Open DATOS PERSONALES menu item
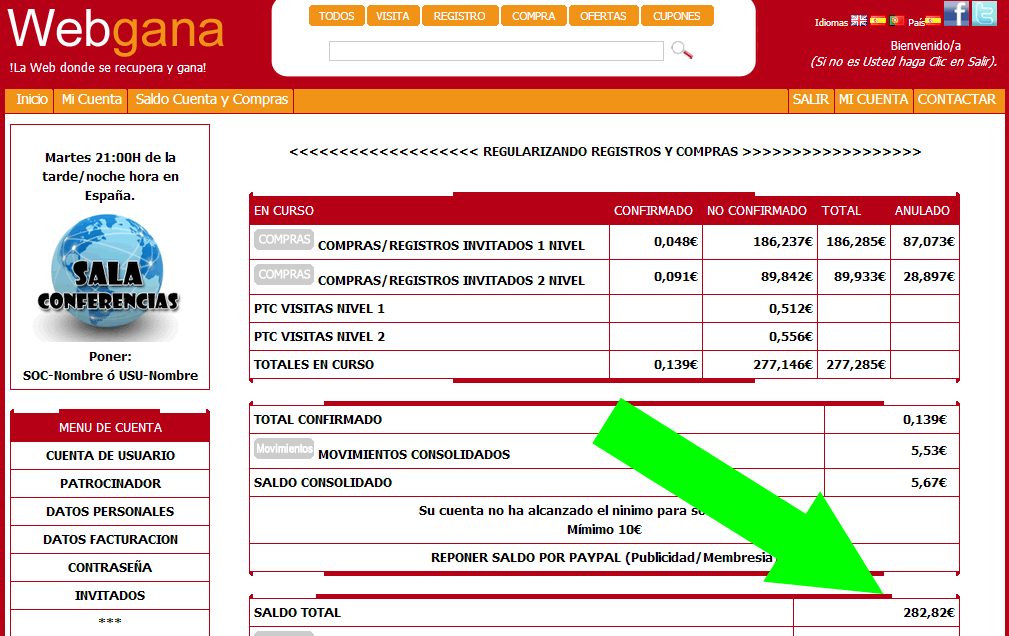 [x=110, y=512]
